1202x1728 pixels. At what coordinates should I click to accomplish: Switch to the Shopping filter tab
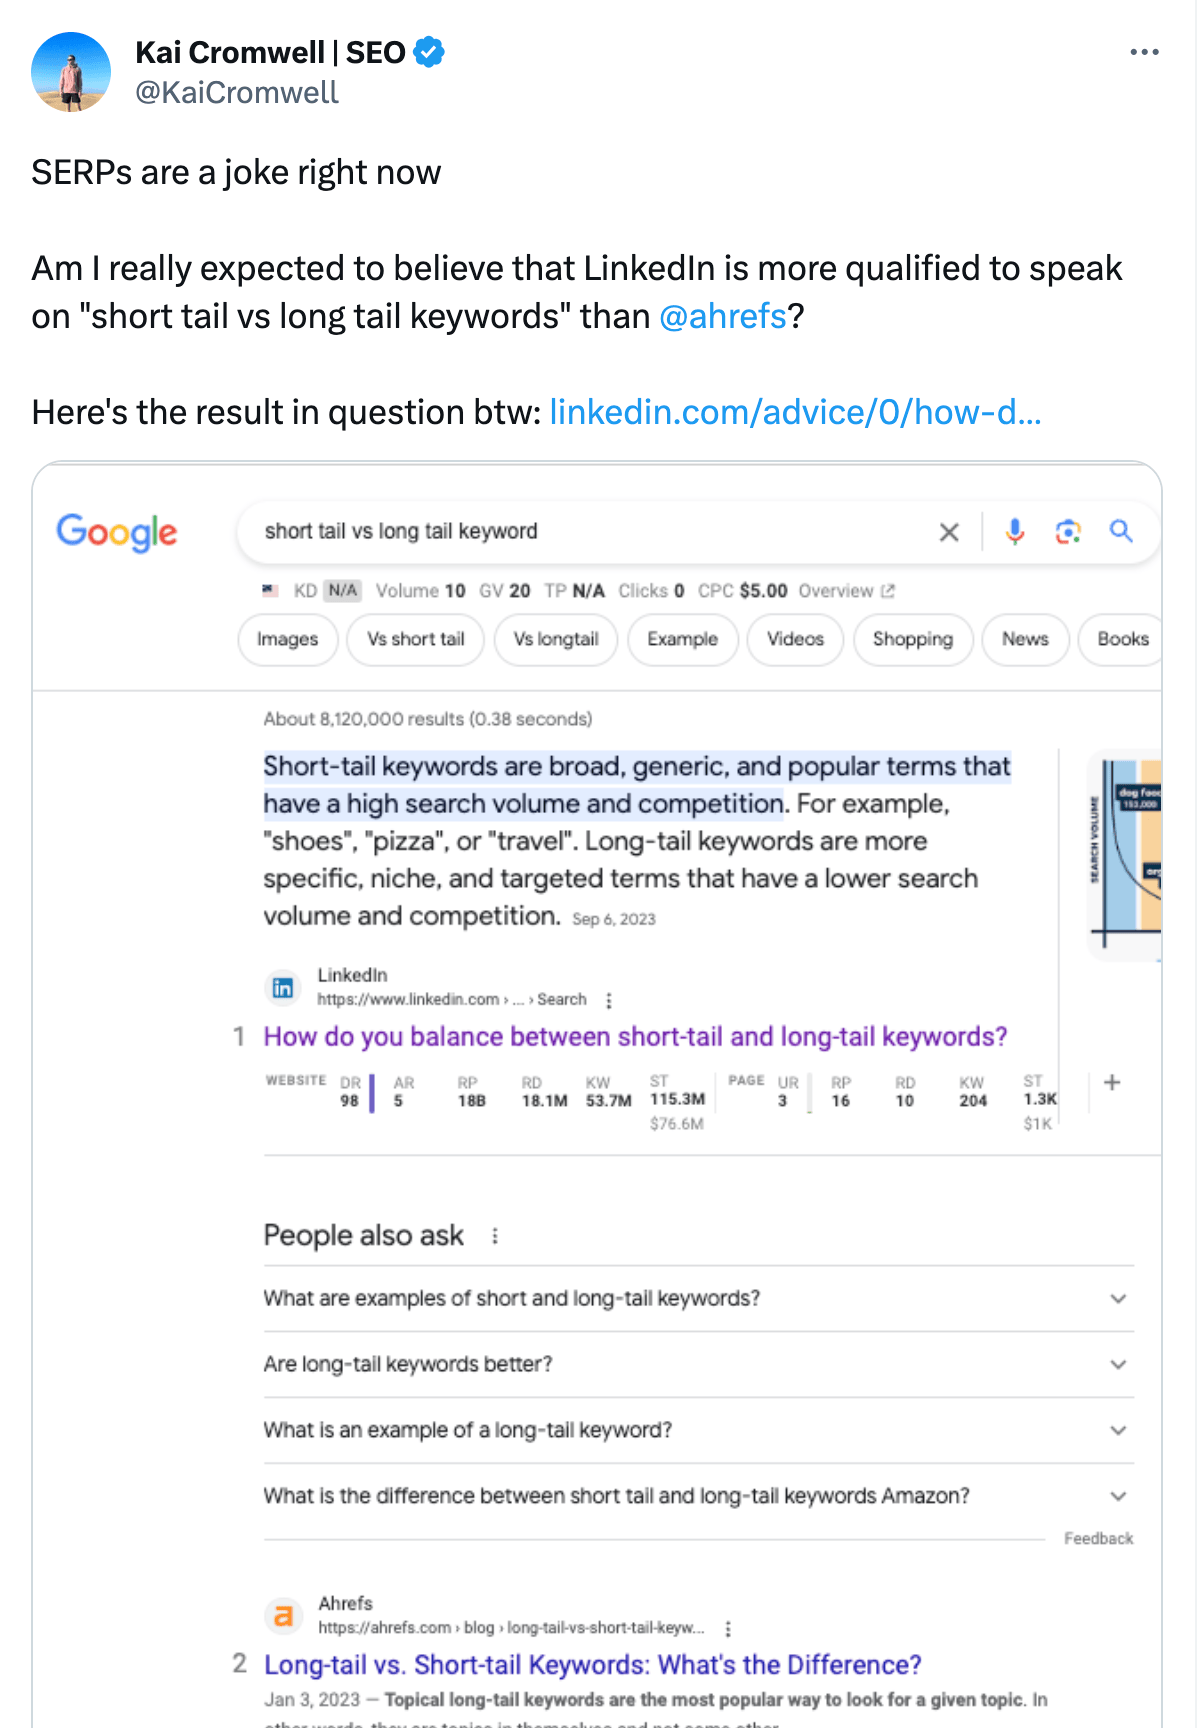tap(913, 639)
